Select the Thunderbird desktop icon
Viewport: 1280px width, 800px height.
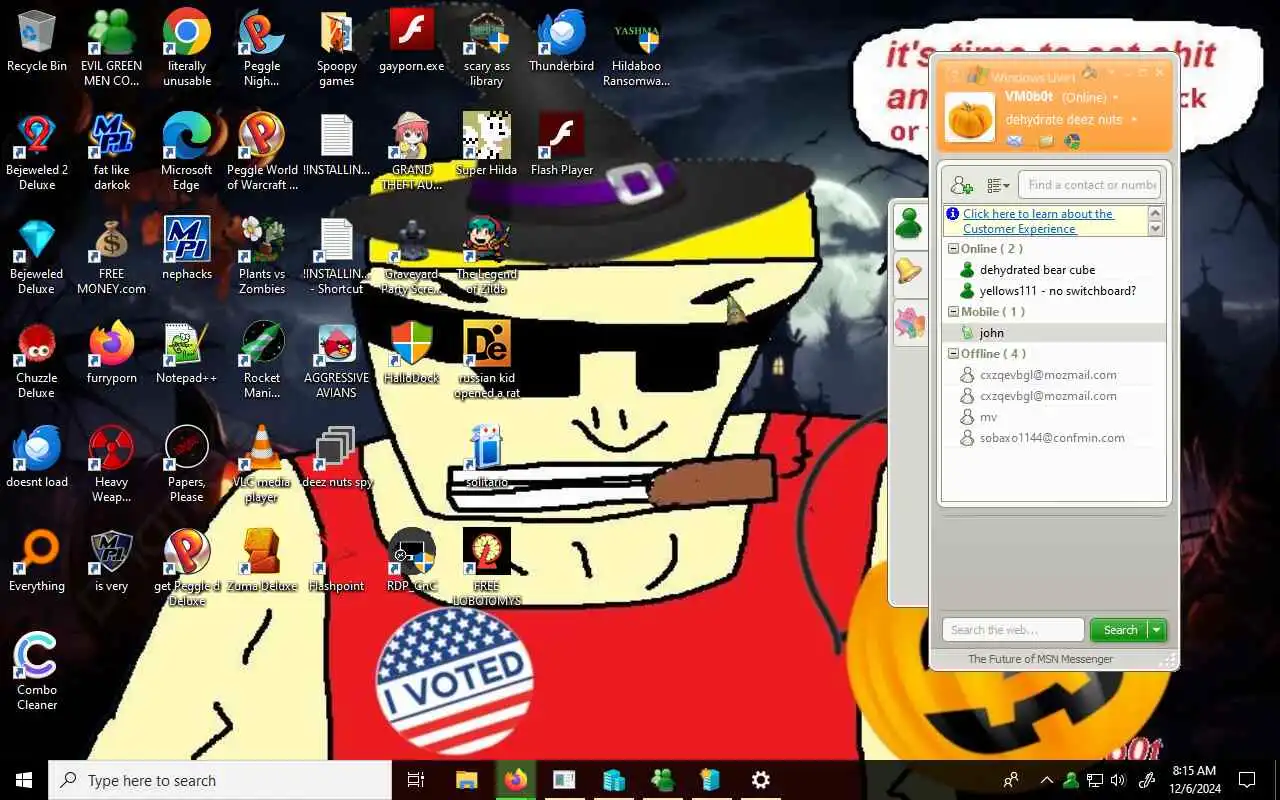(x=562, y=40)
